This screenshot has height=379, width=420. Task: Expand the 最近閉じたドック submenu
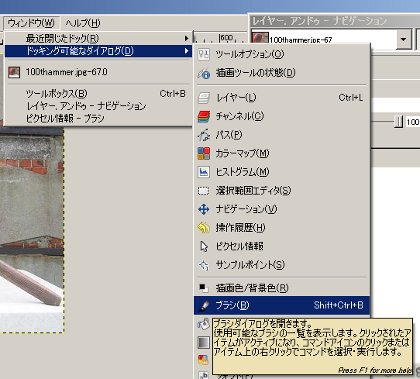point(99,38)
